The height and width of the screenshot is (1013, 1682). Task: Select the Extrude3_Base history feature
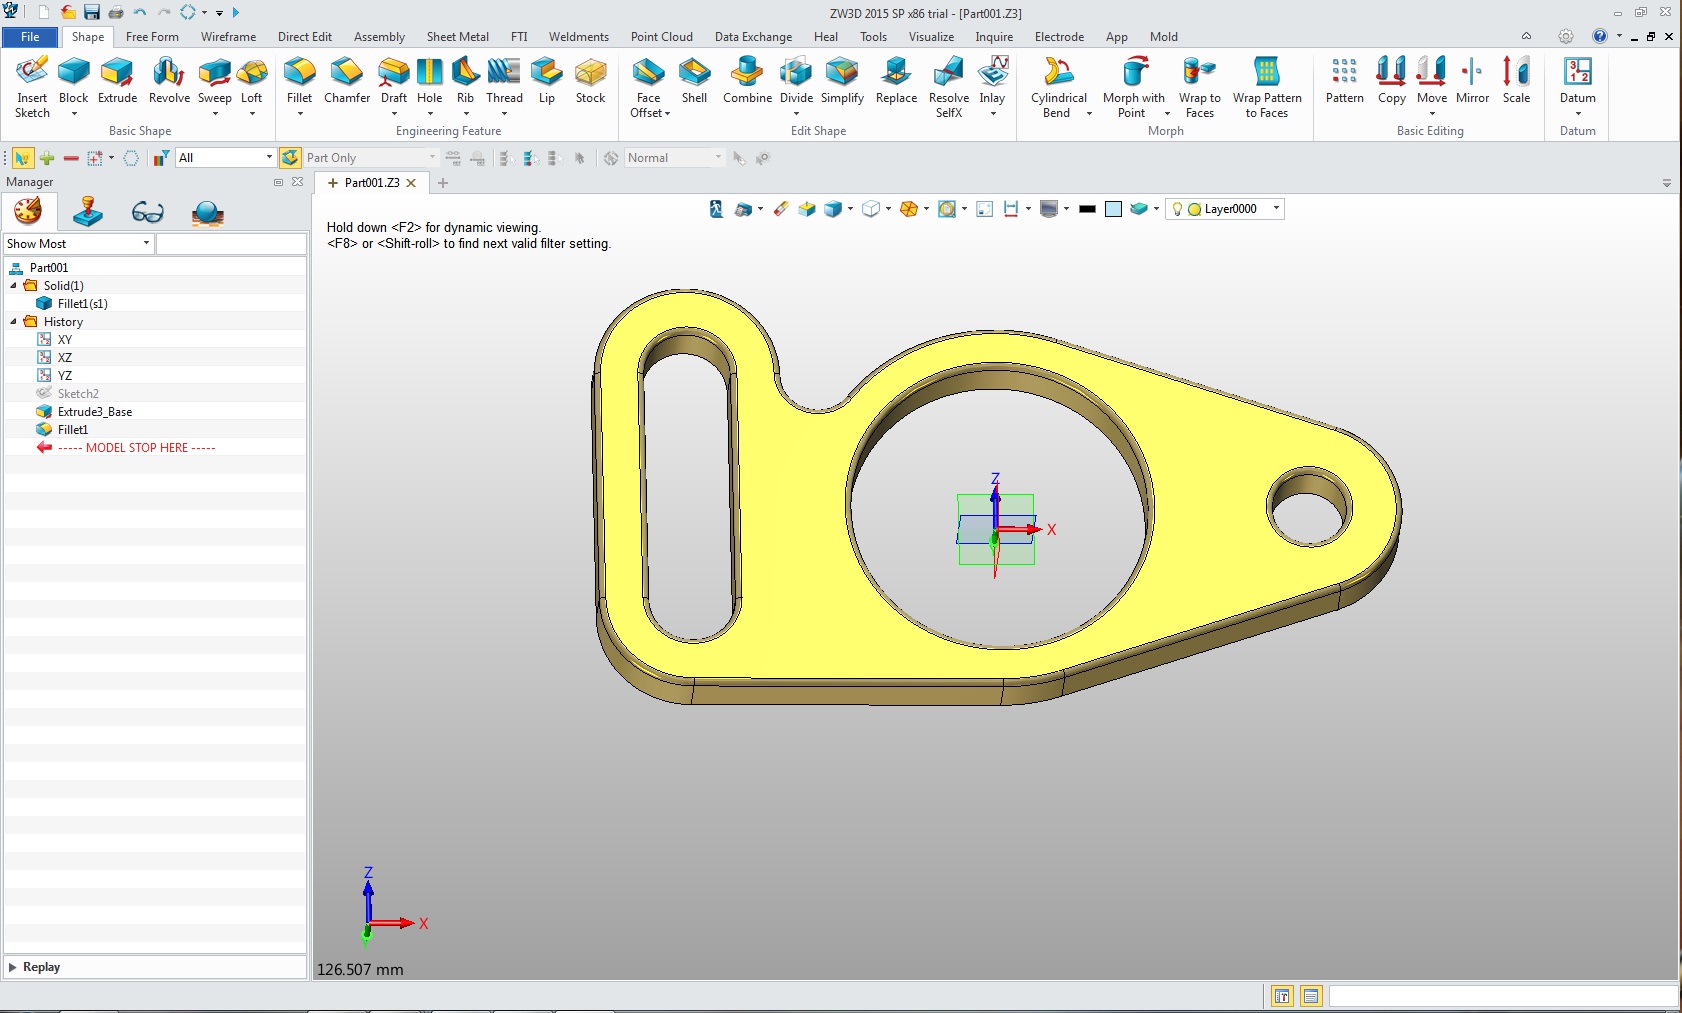[94, 412]
